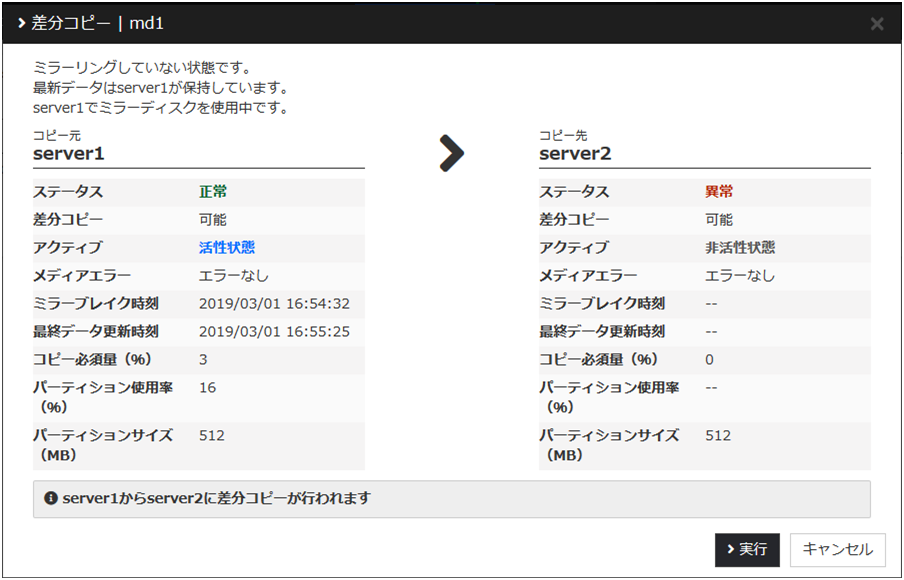Click server1's パーティション使用率 value 16

tap(207, 388)
